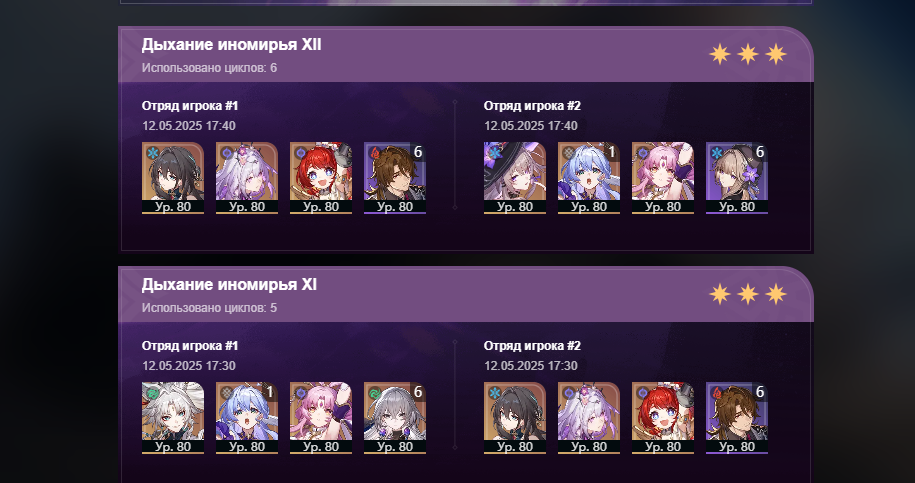Click Отряд игрока #2 label in stage XII

click(532, 106)
